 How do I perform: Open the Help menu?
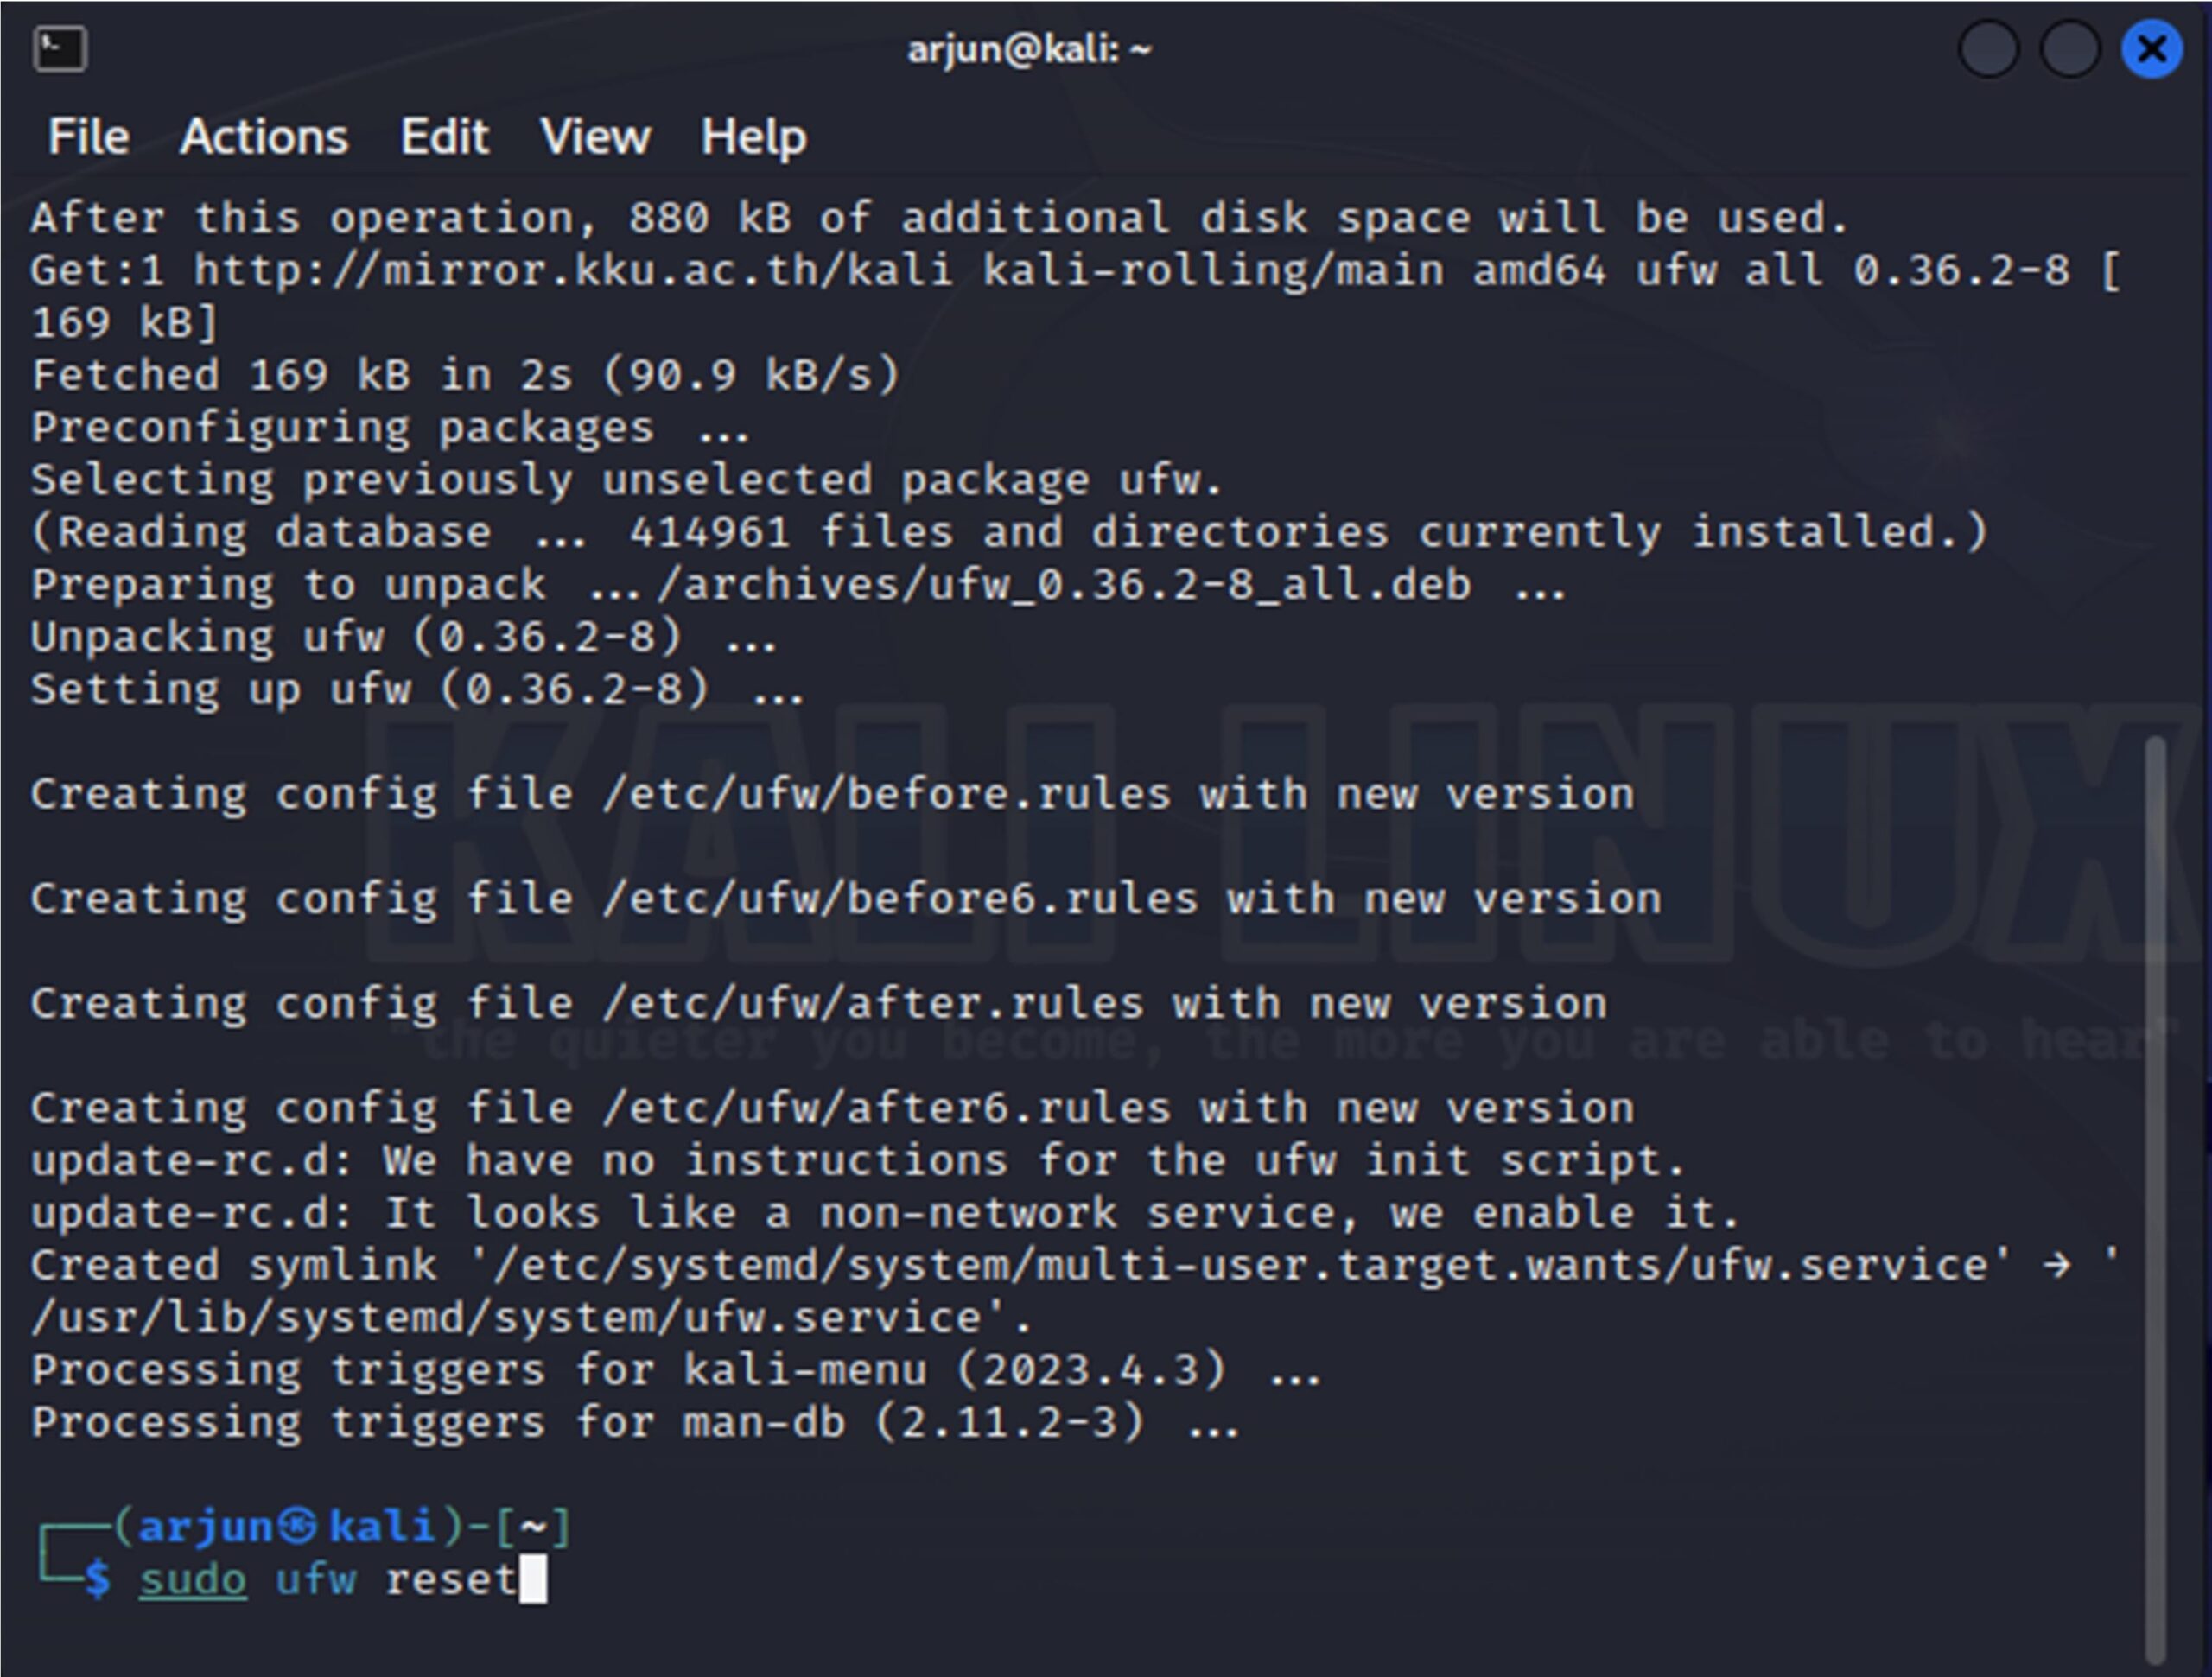753,137
